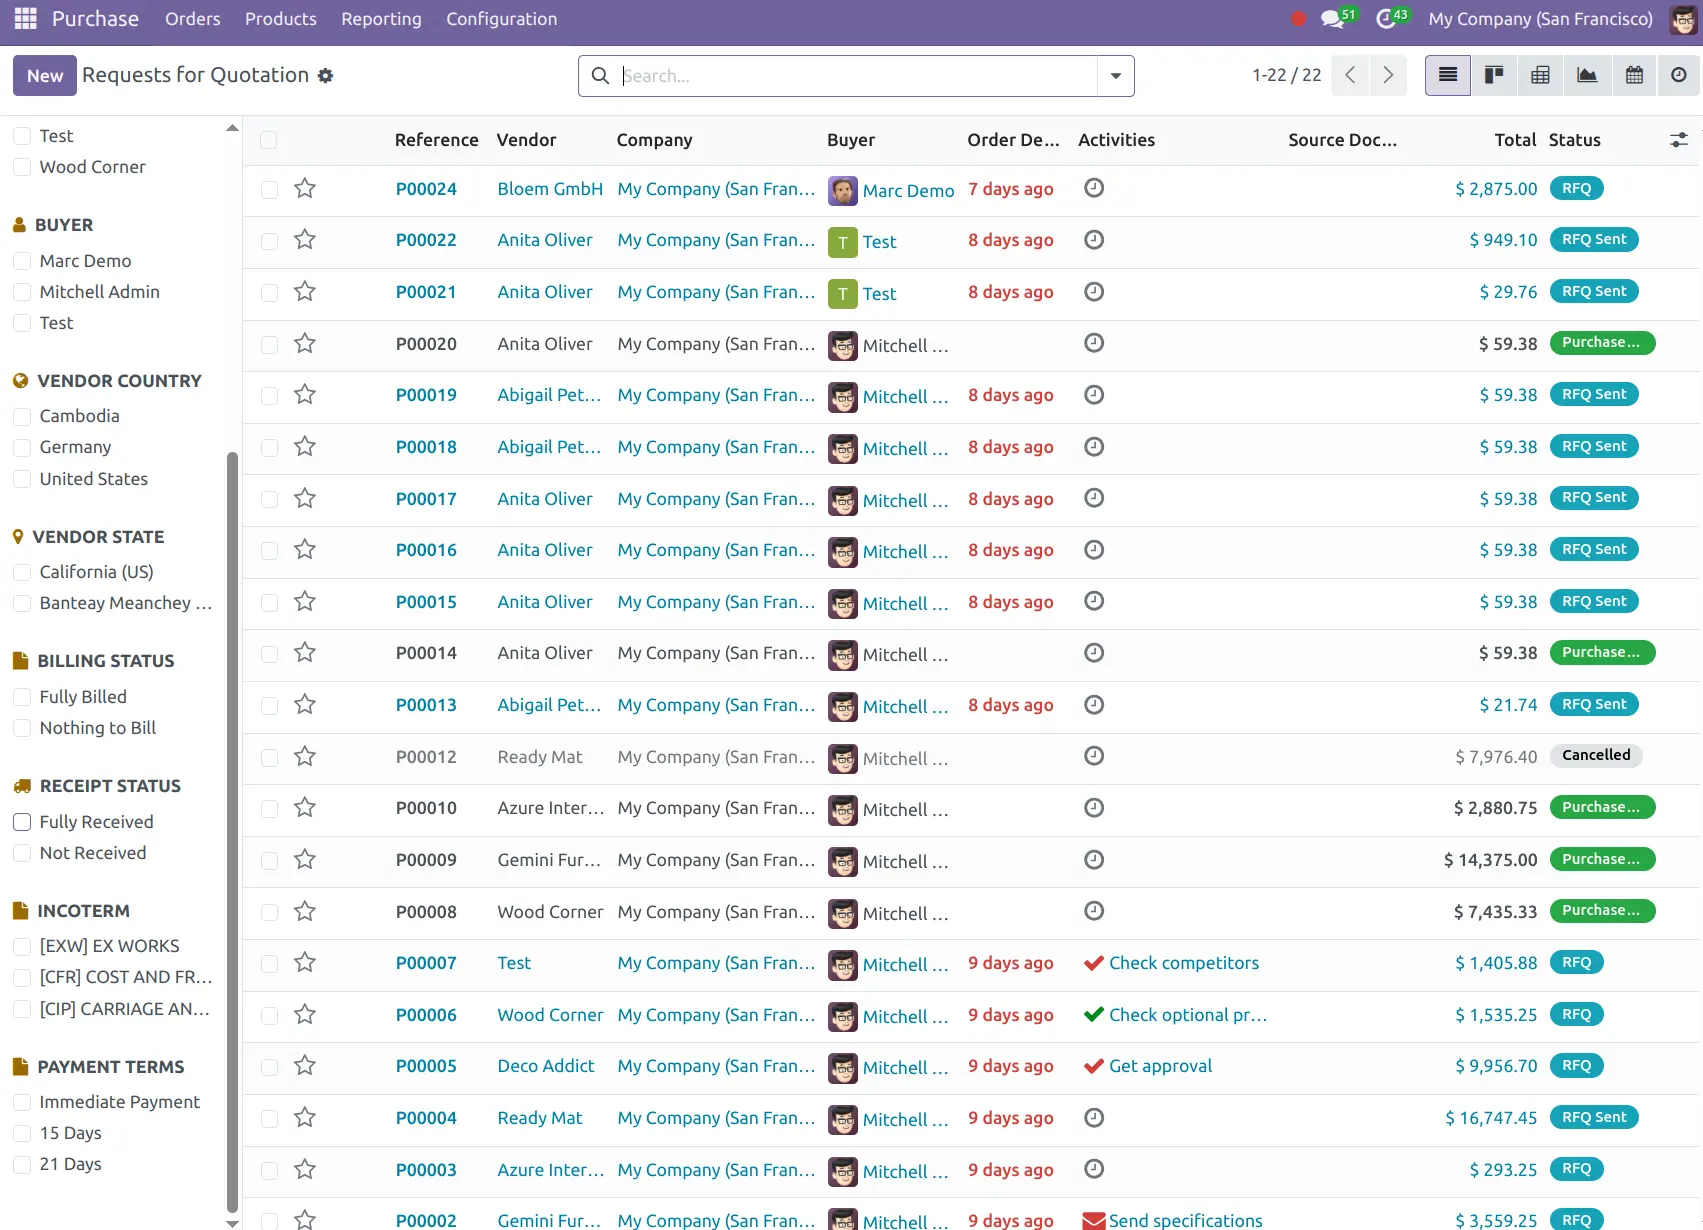This screenshot has height=1230, width=1703.
Task: Open company switcher My Company (San Francisco)
Action: coord(1540,19)
